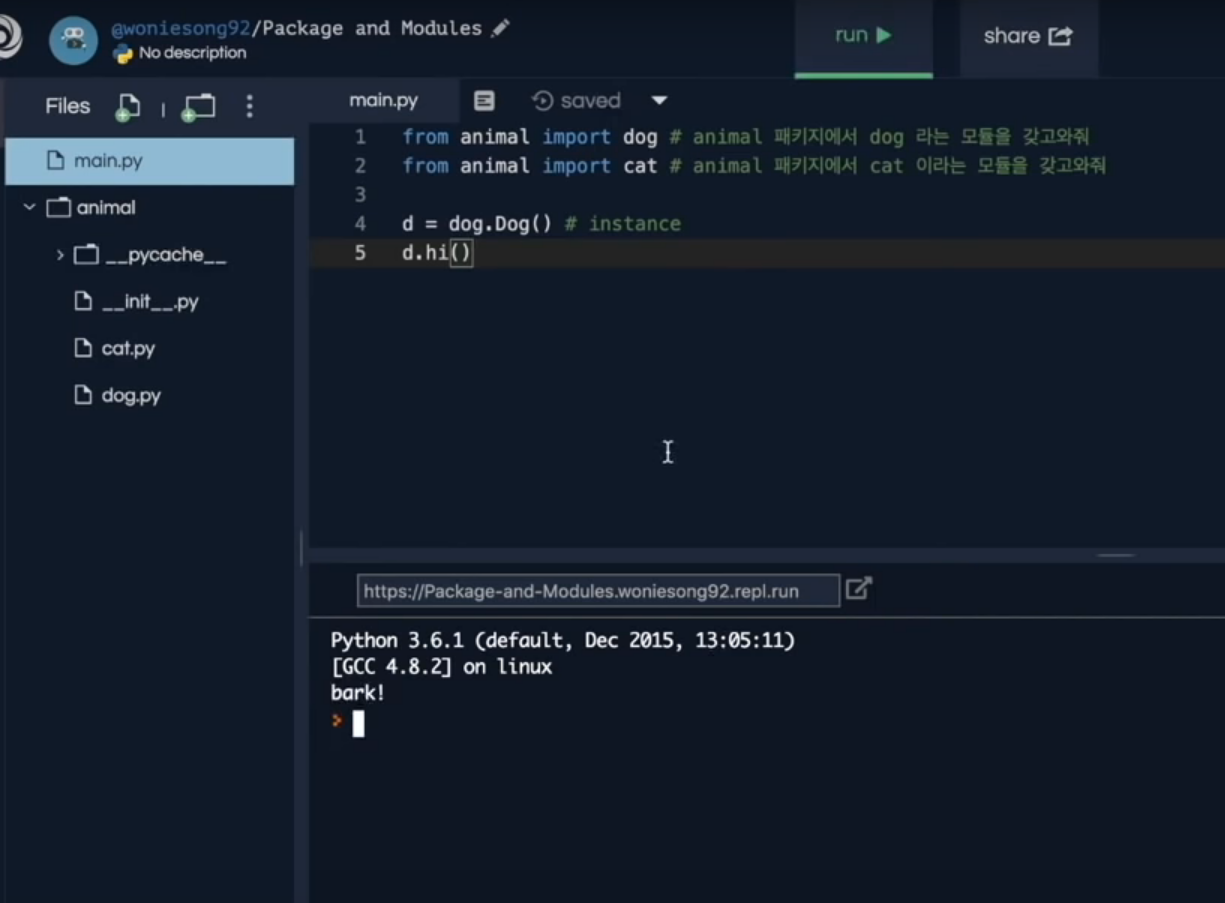The height and width of the screenshot is (903, 1225).
Task: Switch to the main.py tab
Action: click(x=383, y=100)
